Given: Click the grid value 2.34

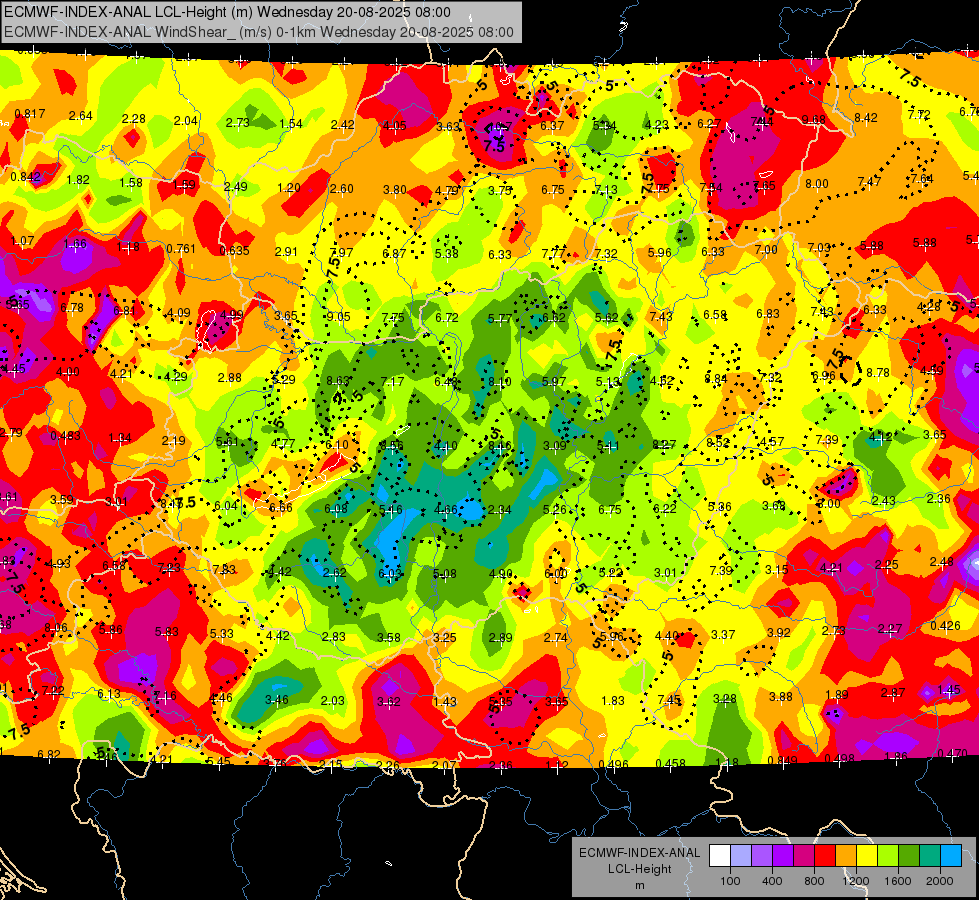Looking at the screenshot, I should (x=499, y=510).
